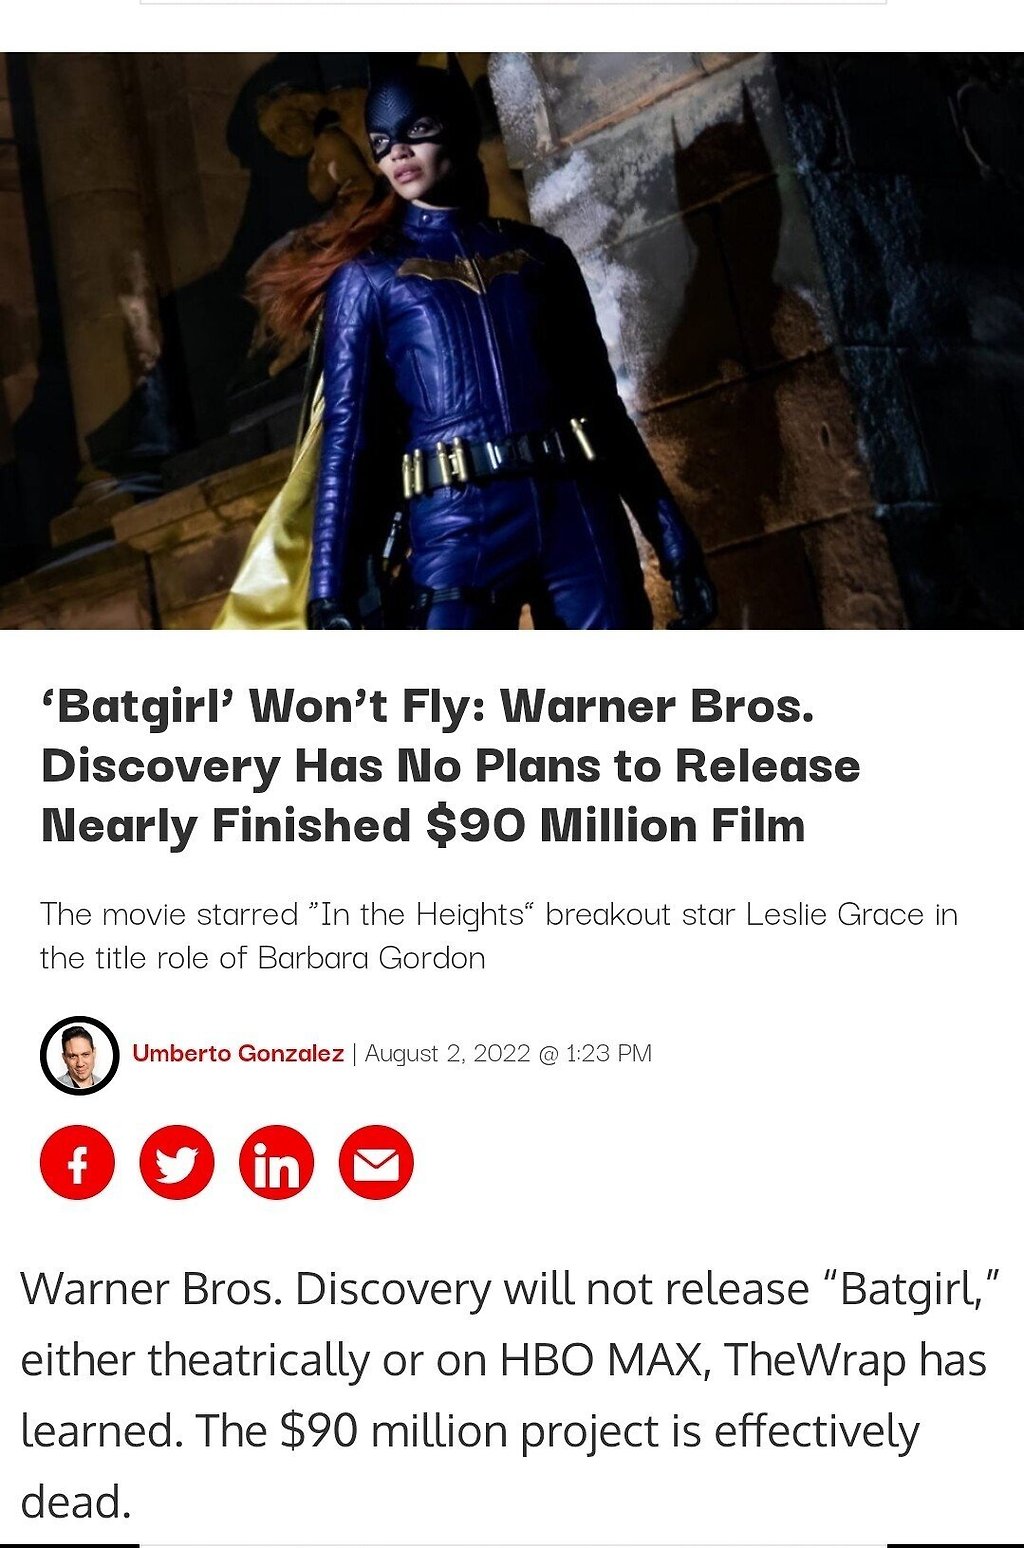Click the 'Batgirl' Won't Fly headline
Image resolution: width=1024 pixels, height=1548 pixels.
(x=450, y=766)
